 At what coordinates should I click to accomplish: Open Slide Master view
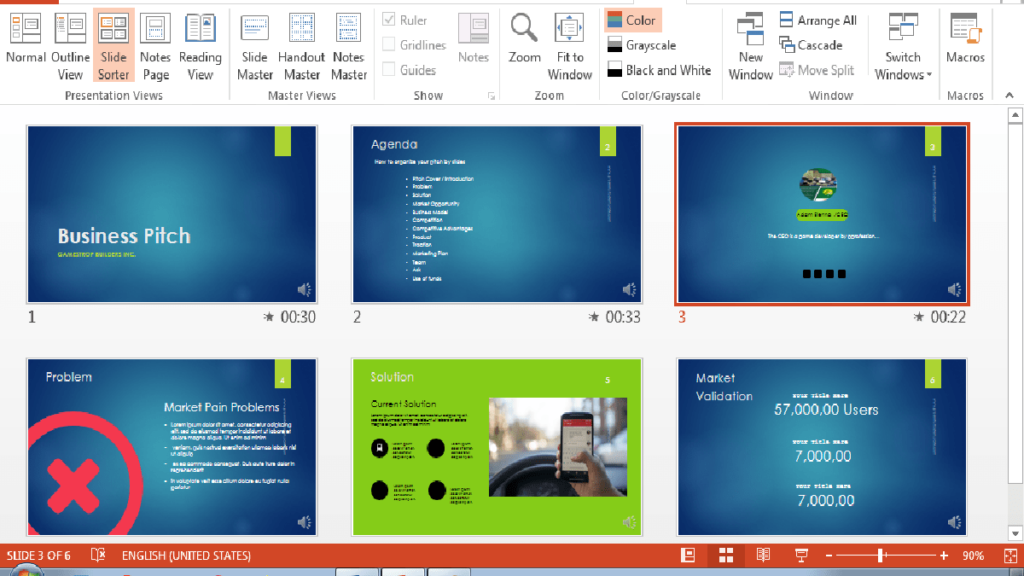coord(255,44)
